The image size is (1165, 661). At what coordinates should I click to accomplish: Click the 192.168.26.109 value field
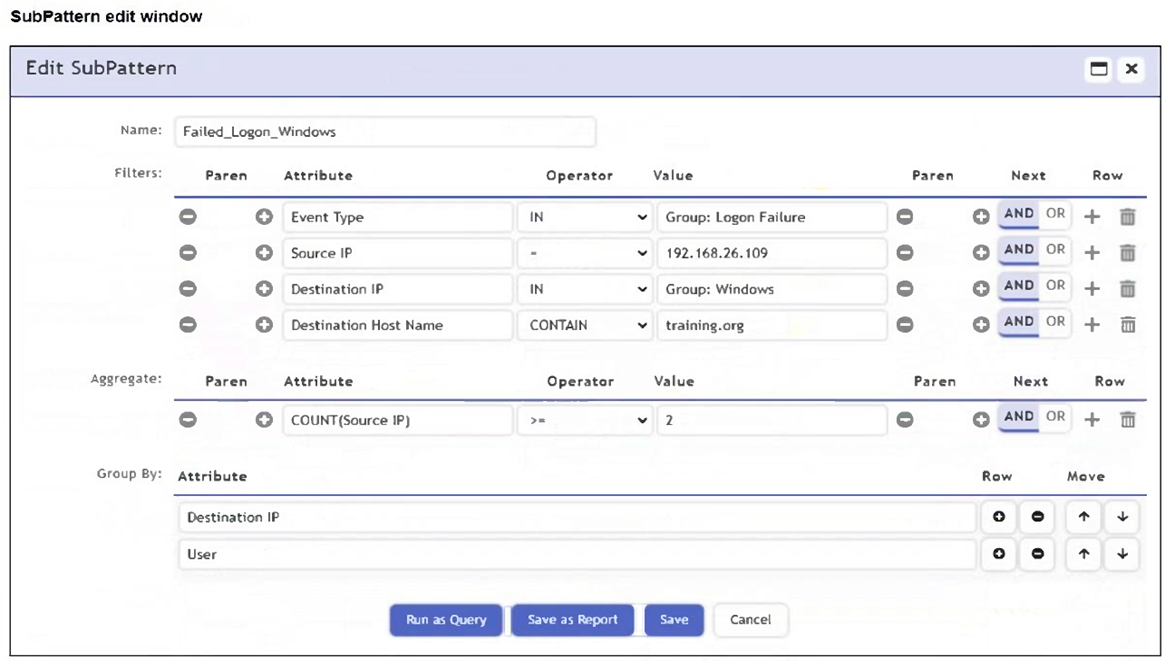pyautogui.click(x=770, y=253)
